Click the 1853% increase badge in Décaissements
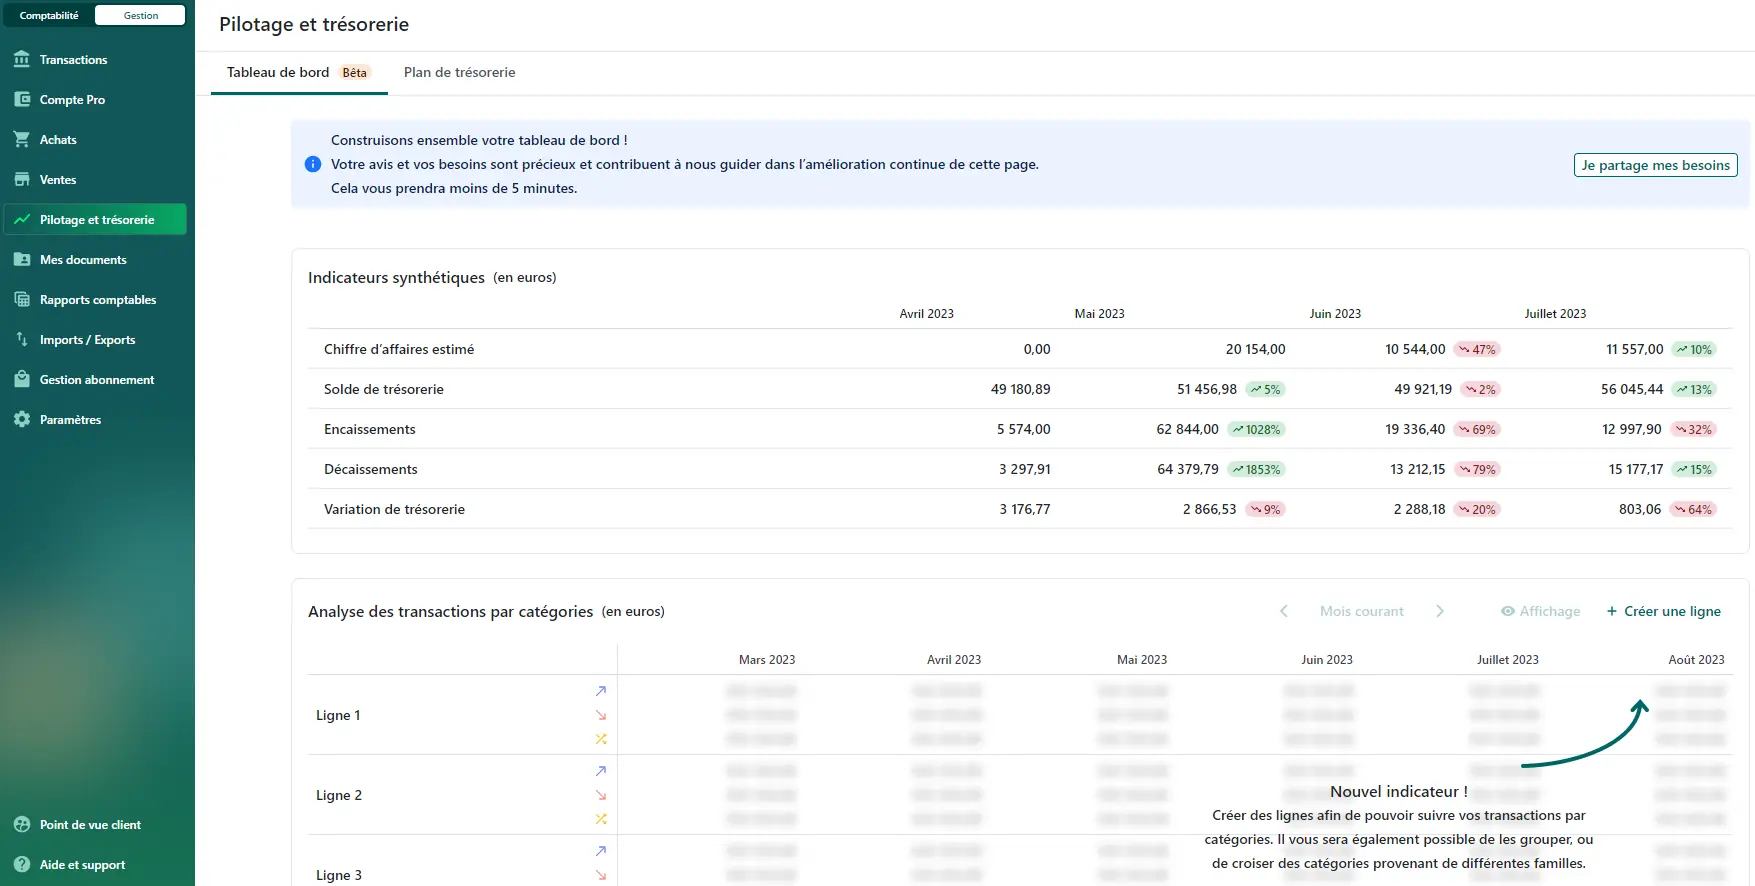The height and width of the screenshot is (886, 1755). click(1256, 469)
